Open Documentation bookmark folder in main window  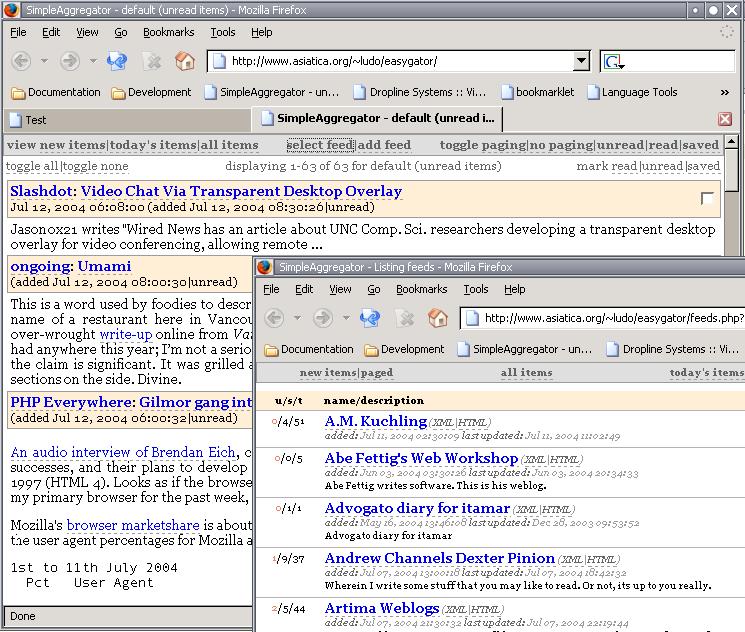[56, 92]
